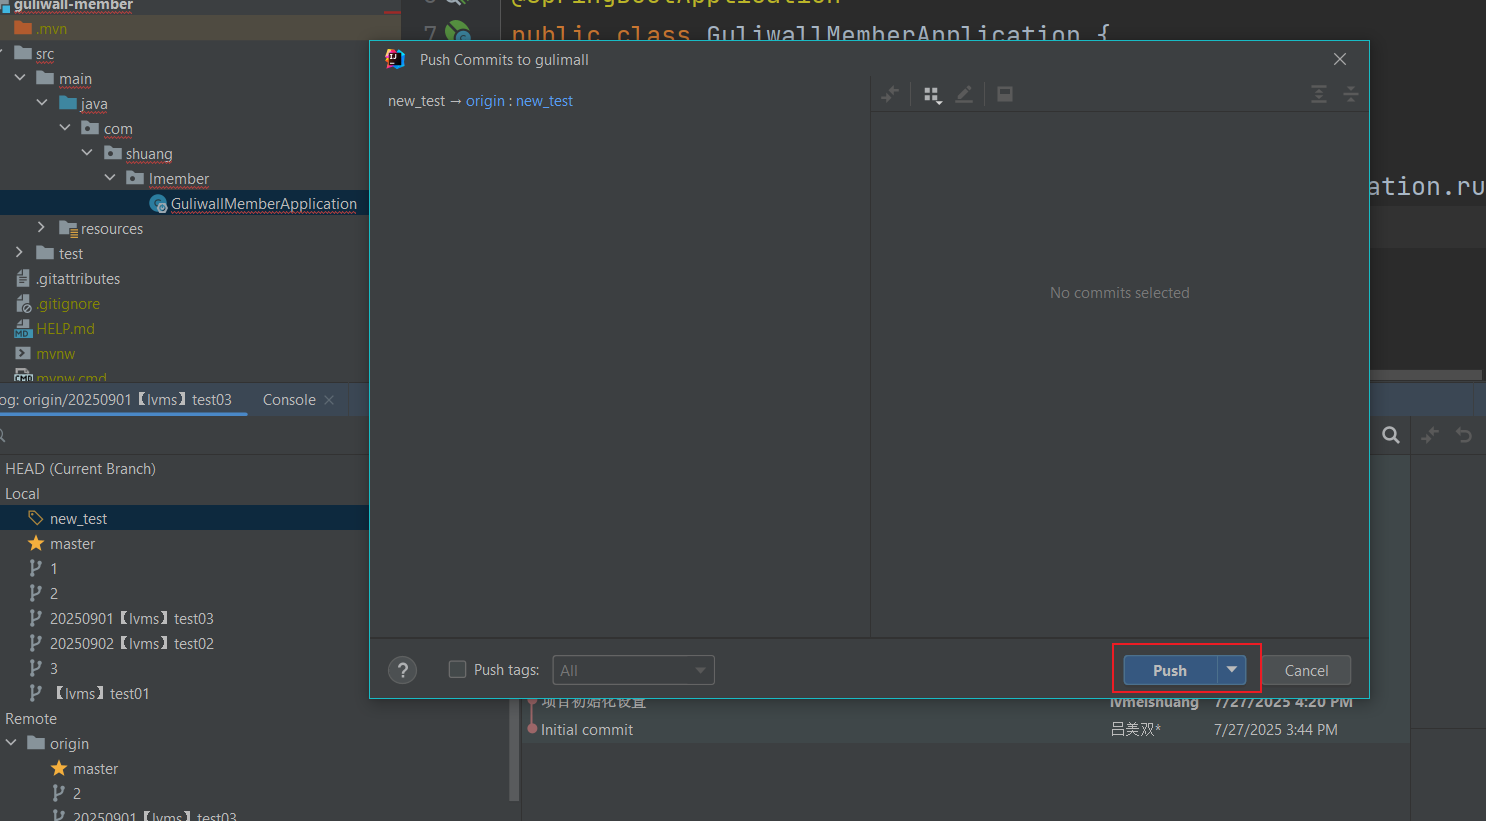The image size is (1486, 821).
Task: Select local branch 【lvms】test01
Action: [100, 694]
